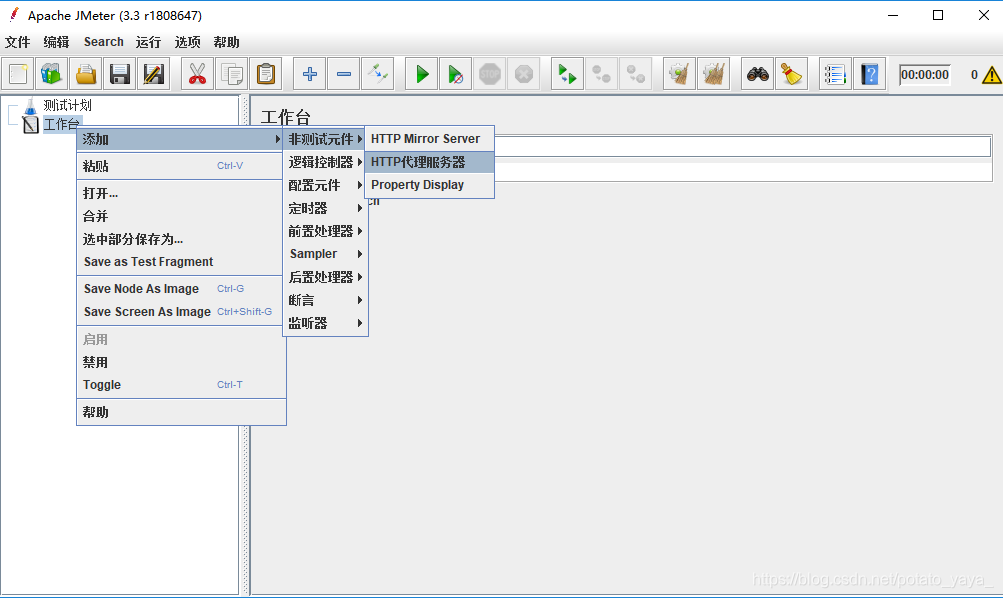Viewport: 1003px width, 598px height.
Task: Expand 非测试元件 submenu
Action: click(x=325, y=139)
